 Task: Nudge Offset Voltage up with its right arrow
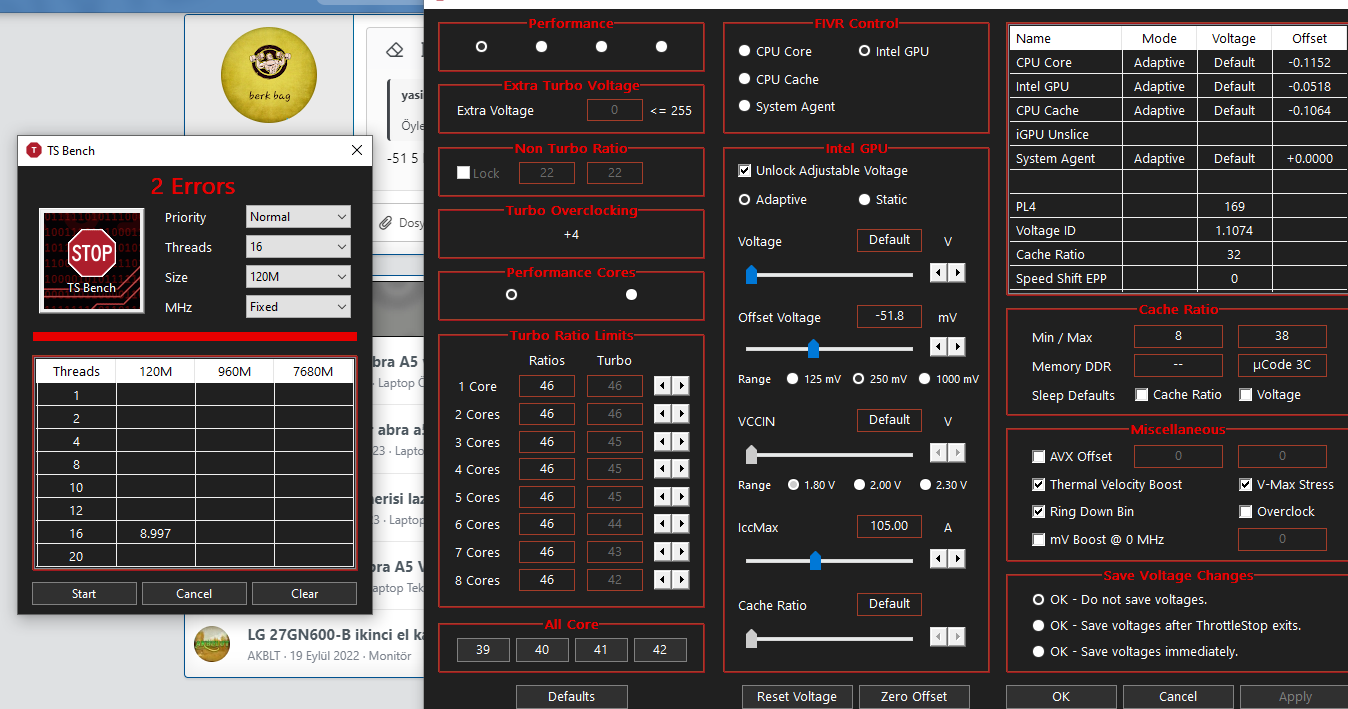click(x=957, y=347)
